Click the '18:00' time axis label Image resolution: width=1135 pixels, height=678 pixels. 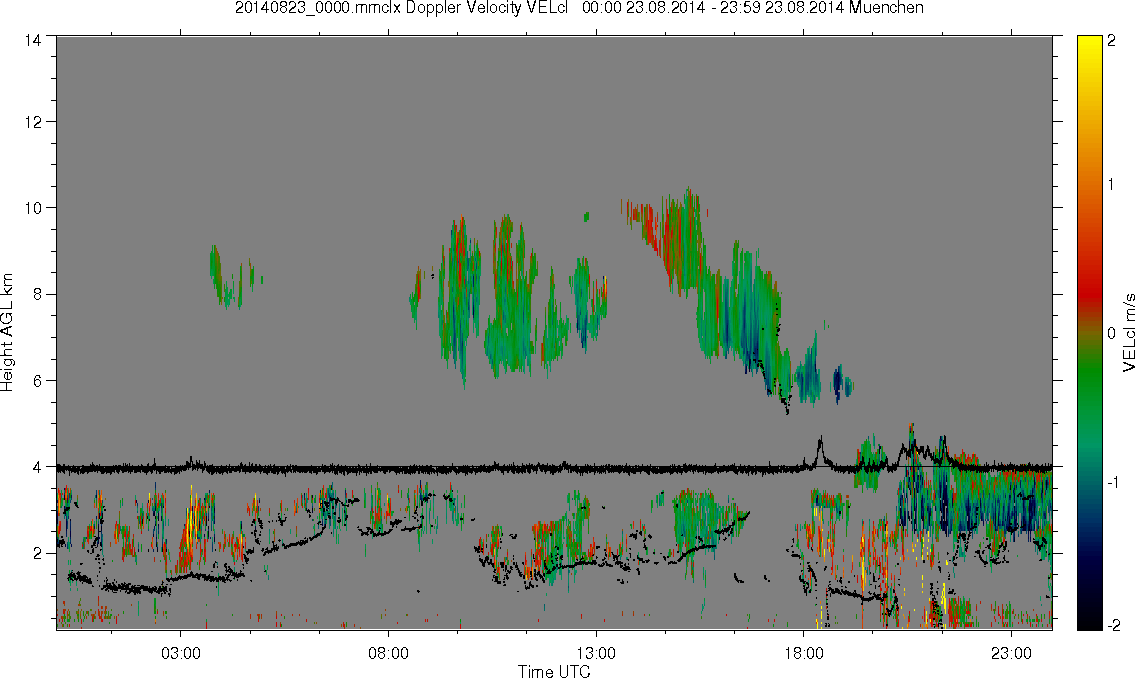(804, 654)
